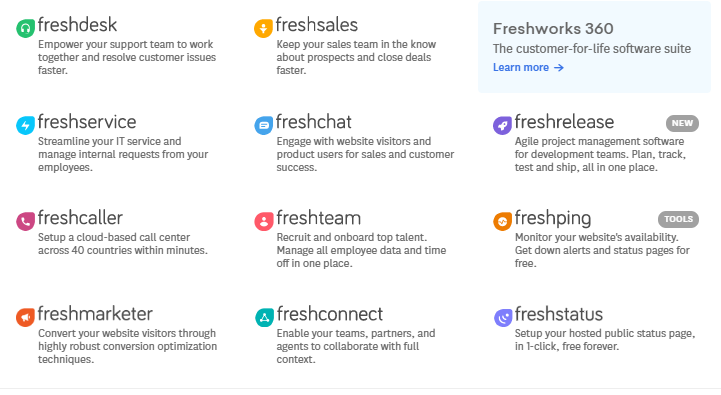The image size is (721, 395).
Task: Open the Learn more link
Action: (x=521, y=68)
